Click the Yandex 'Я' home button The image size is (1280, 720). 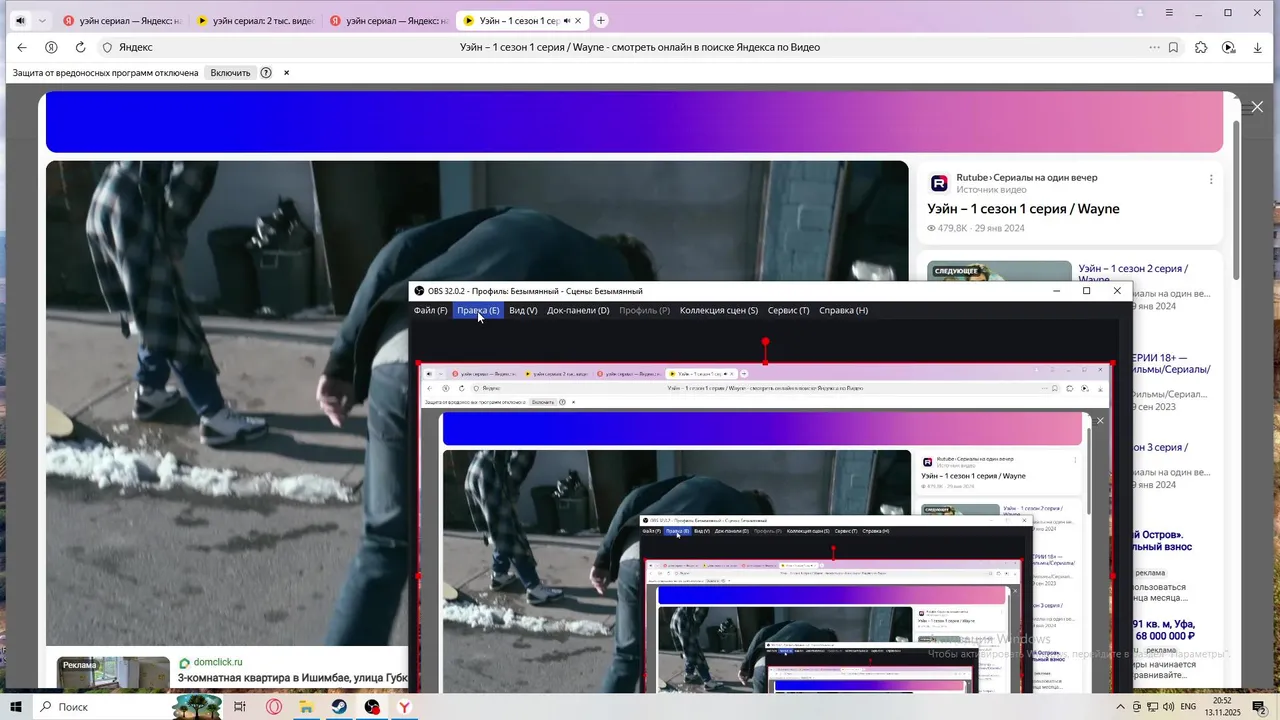(x=51, y=47)
